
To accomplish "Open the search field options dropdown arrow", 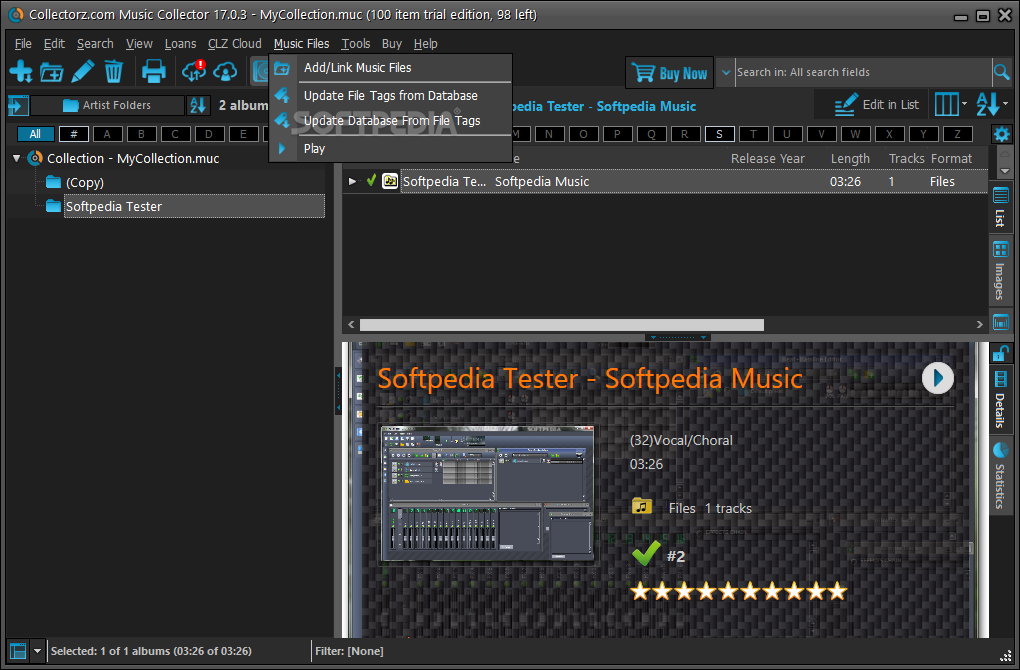I will (x=726, y=72).
